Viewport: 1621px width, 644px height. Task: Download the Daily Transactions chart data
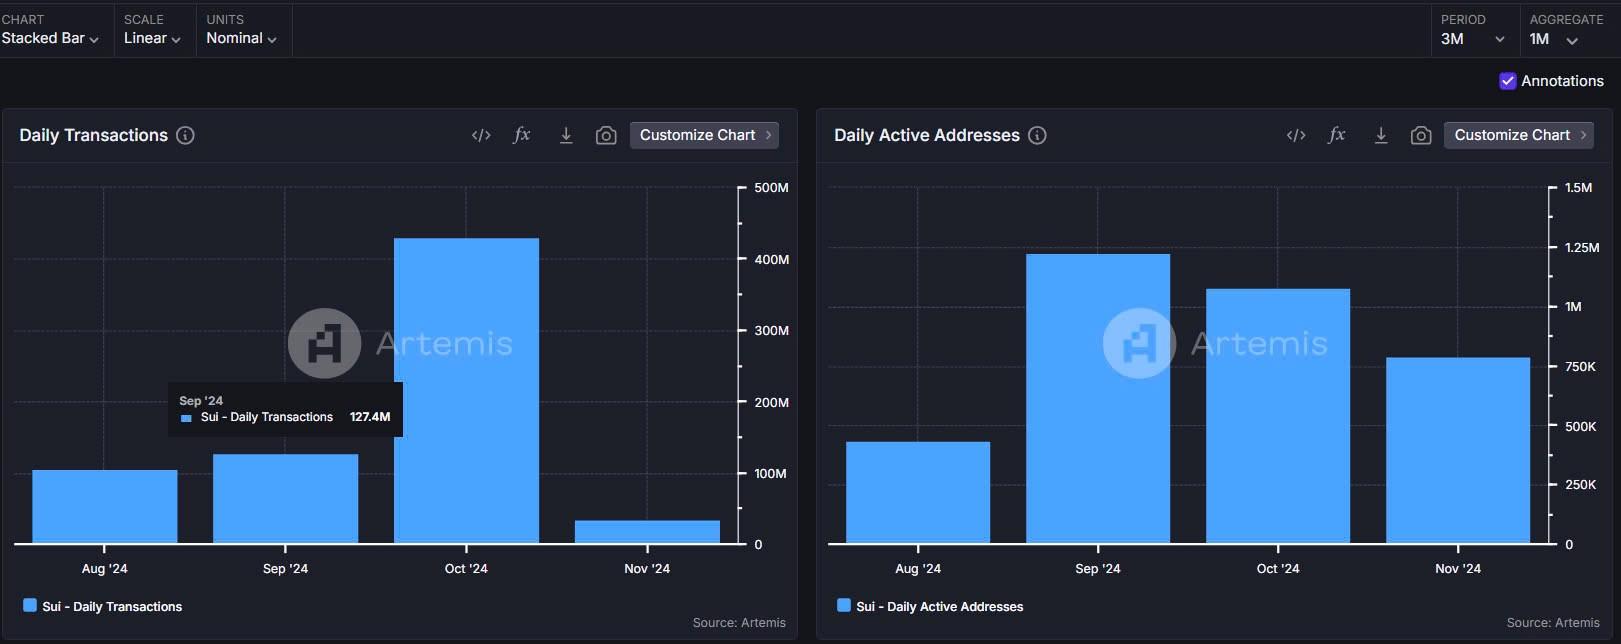(x=566, y=135)
